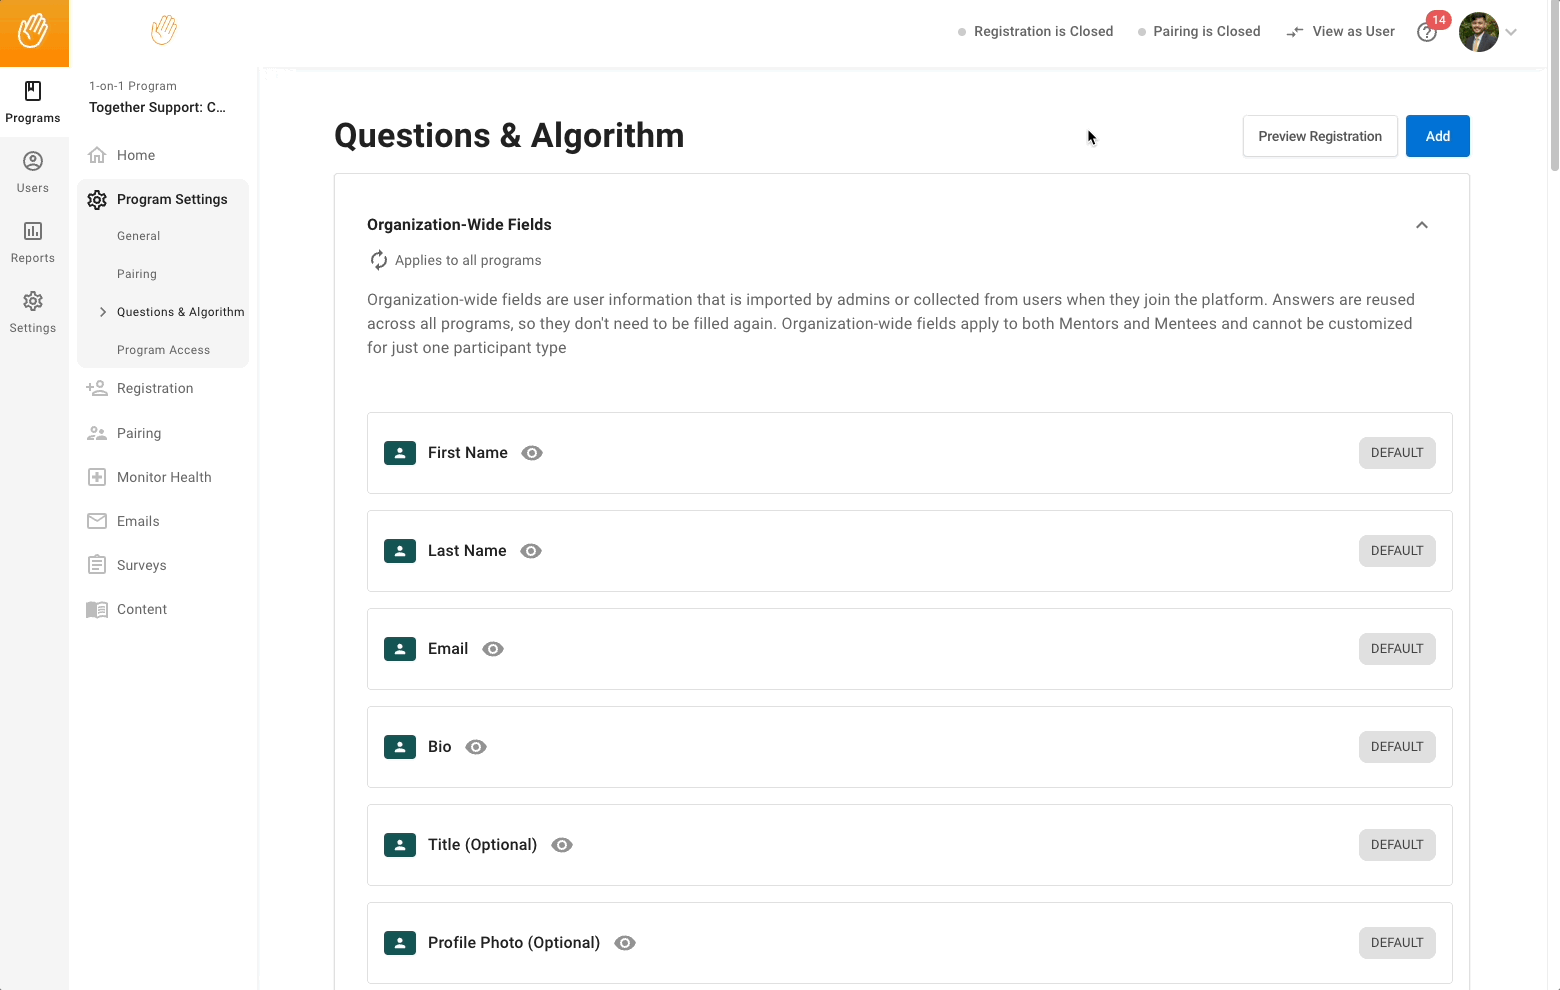The image size is (1560, 990).
Task: Click the Program Settings gear icon
Action: 97,200
